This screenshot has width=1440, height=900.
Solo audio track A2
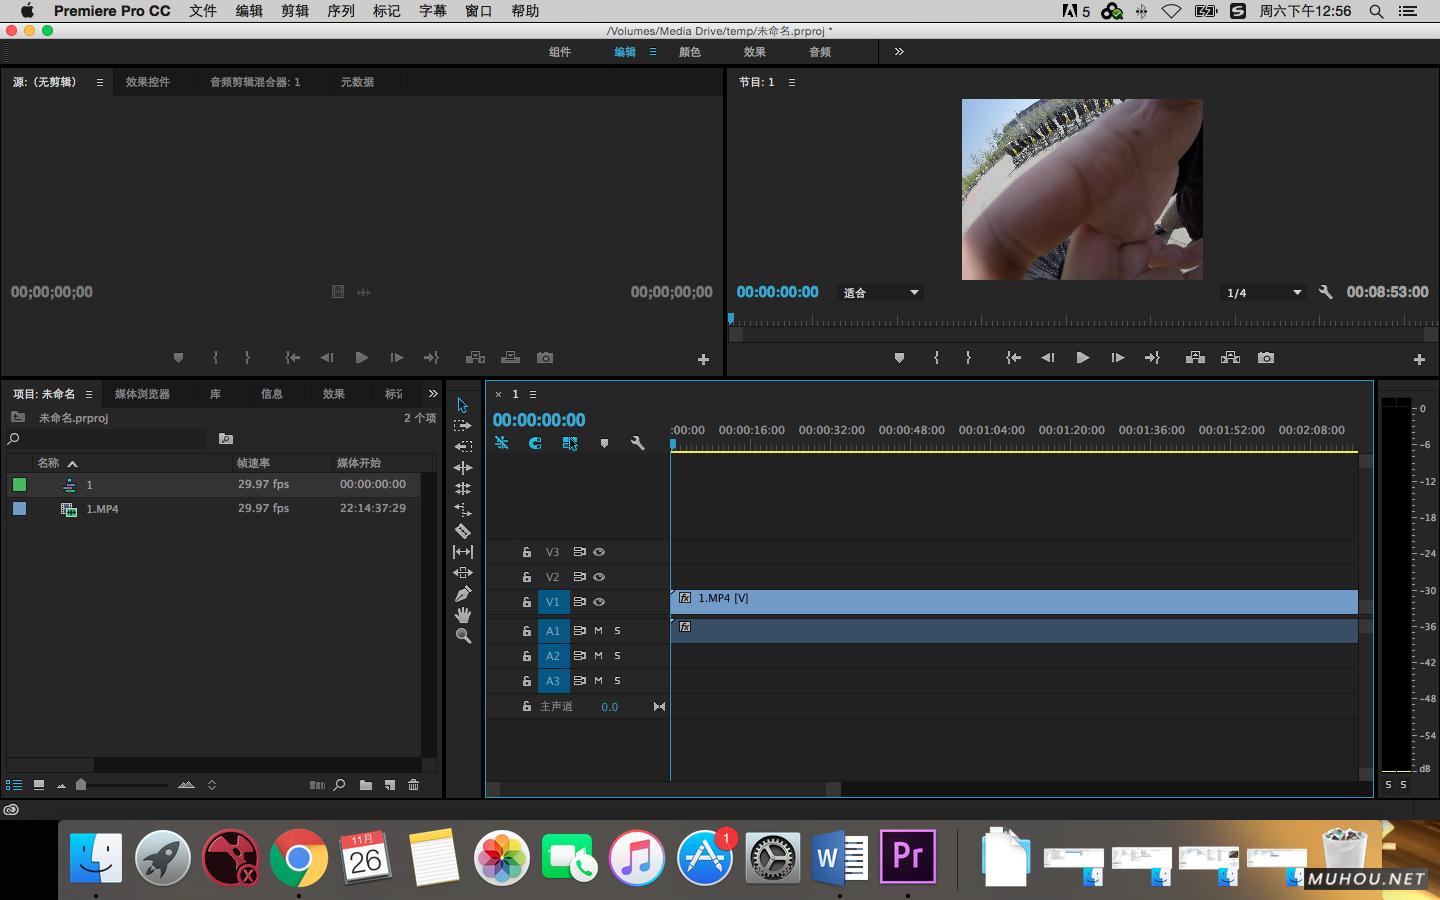(x=618, y=656)
